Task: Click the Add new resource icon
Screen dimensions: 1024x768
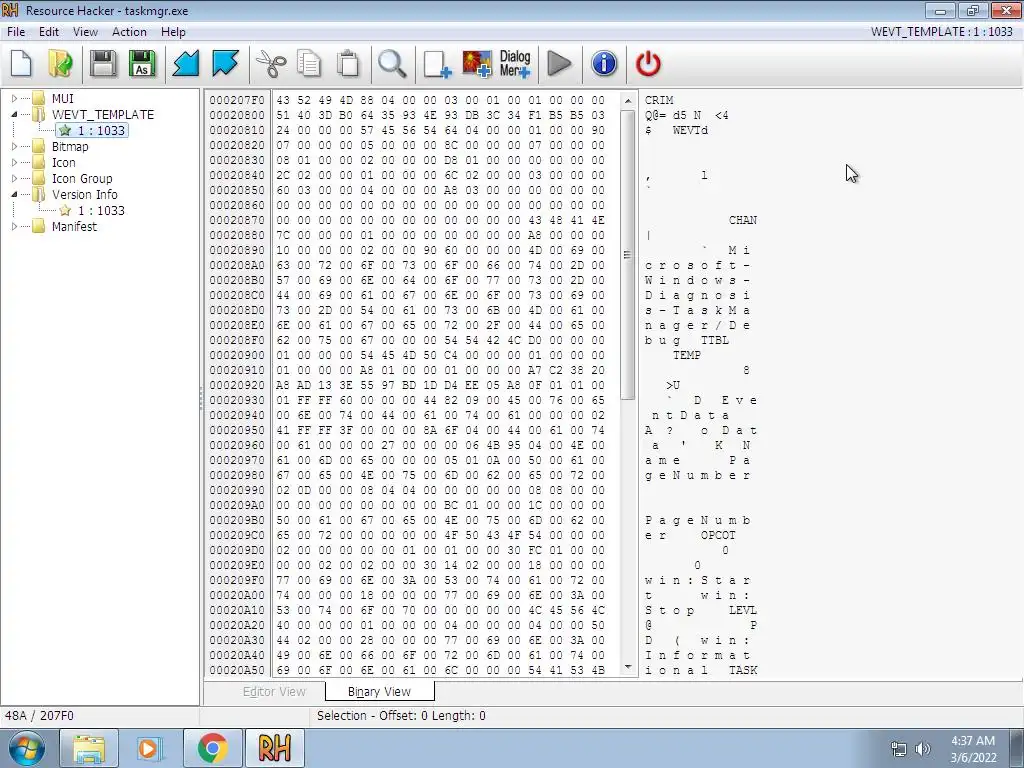Action: click(437, 64)
